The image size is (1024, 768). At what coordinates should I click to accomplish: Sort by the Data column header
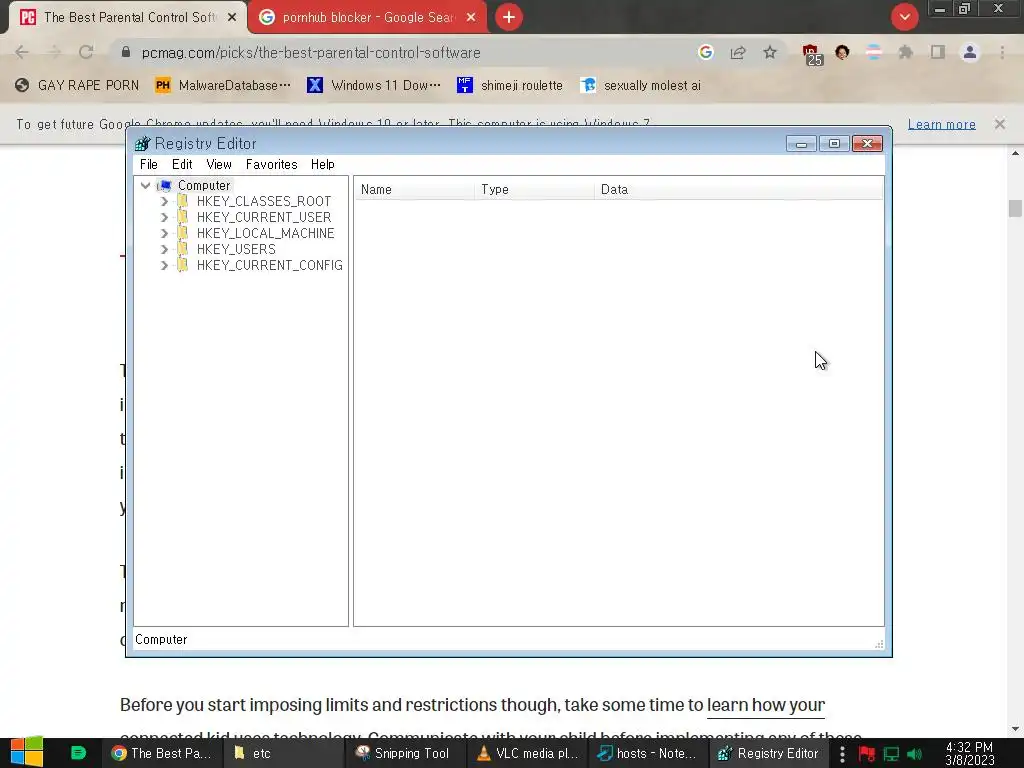point(738,189)
